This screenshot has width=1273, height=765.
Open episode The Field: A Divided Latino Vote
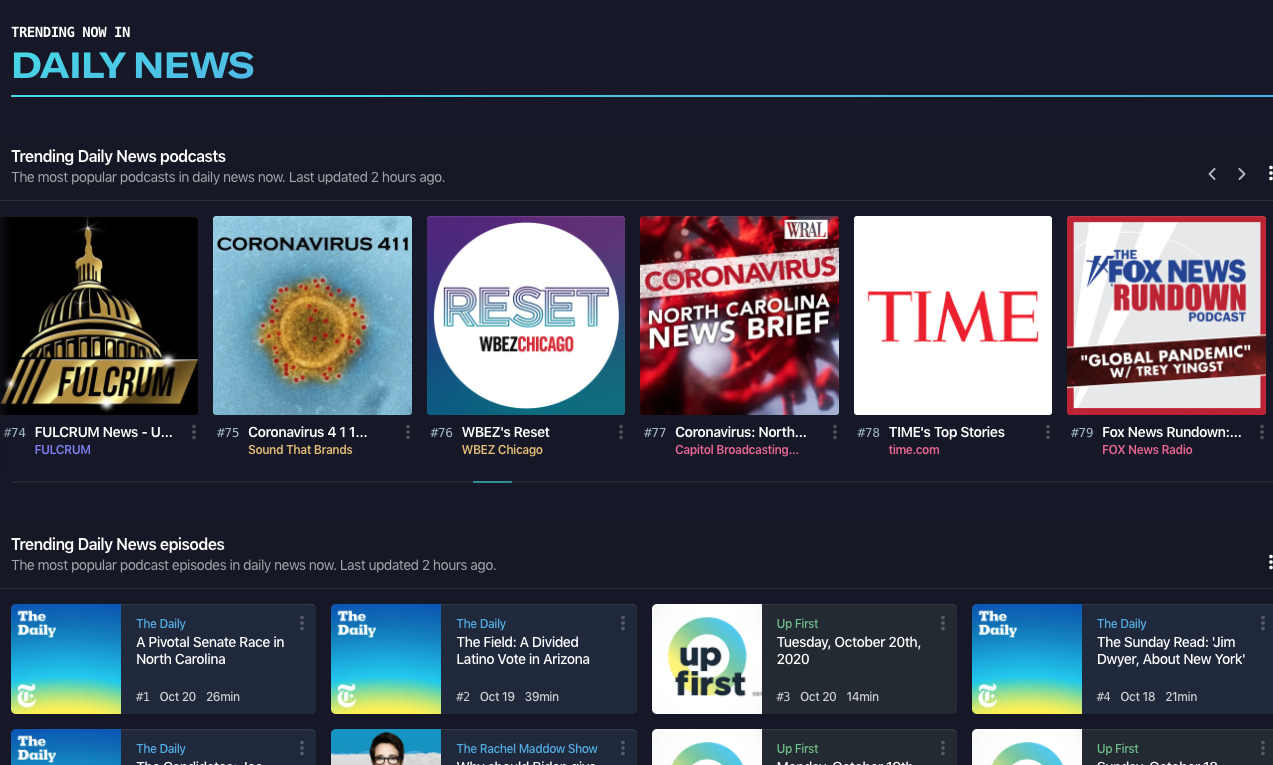click(x=523, y=651)
